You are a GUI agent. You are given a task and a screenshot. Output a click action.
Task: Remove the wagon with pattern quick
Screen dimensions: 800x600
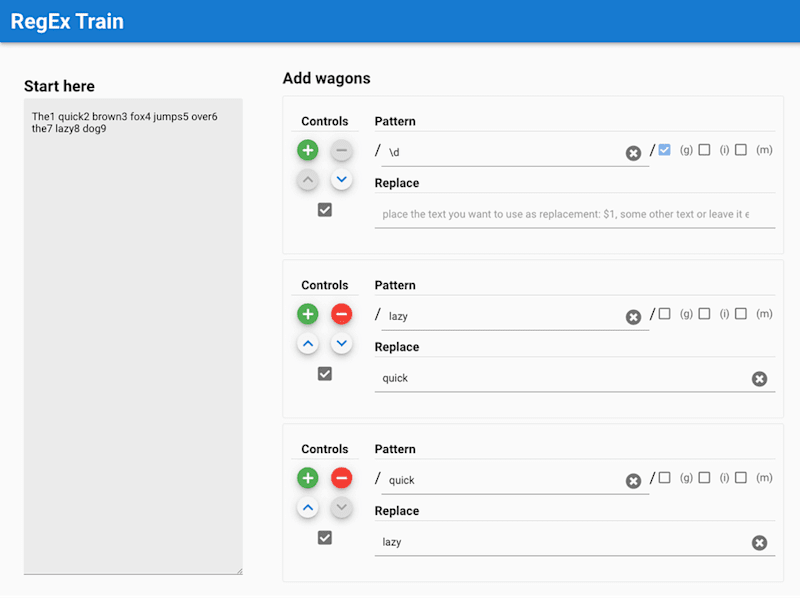coord(341,478)
